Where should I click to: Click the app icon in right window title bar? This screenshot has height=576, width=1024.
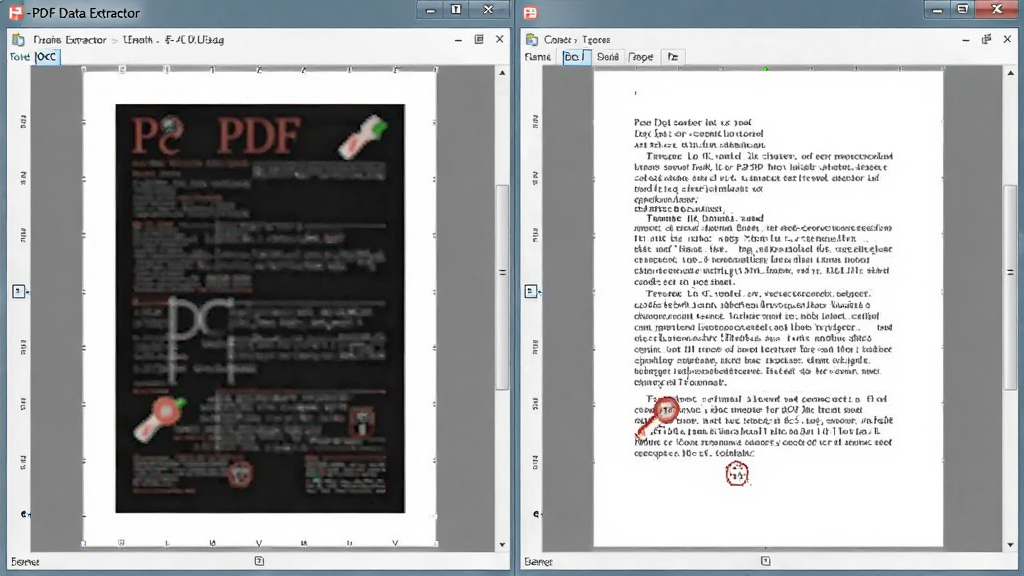click(530, 12)
